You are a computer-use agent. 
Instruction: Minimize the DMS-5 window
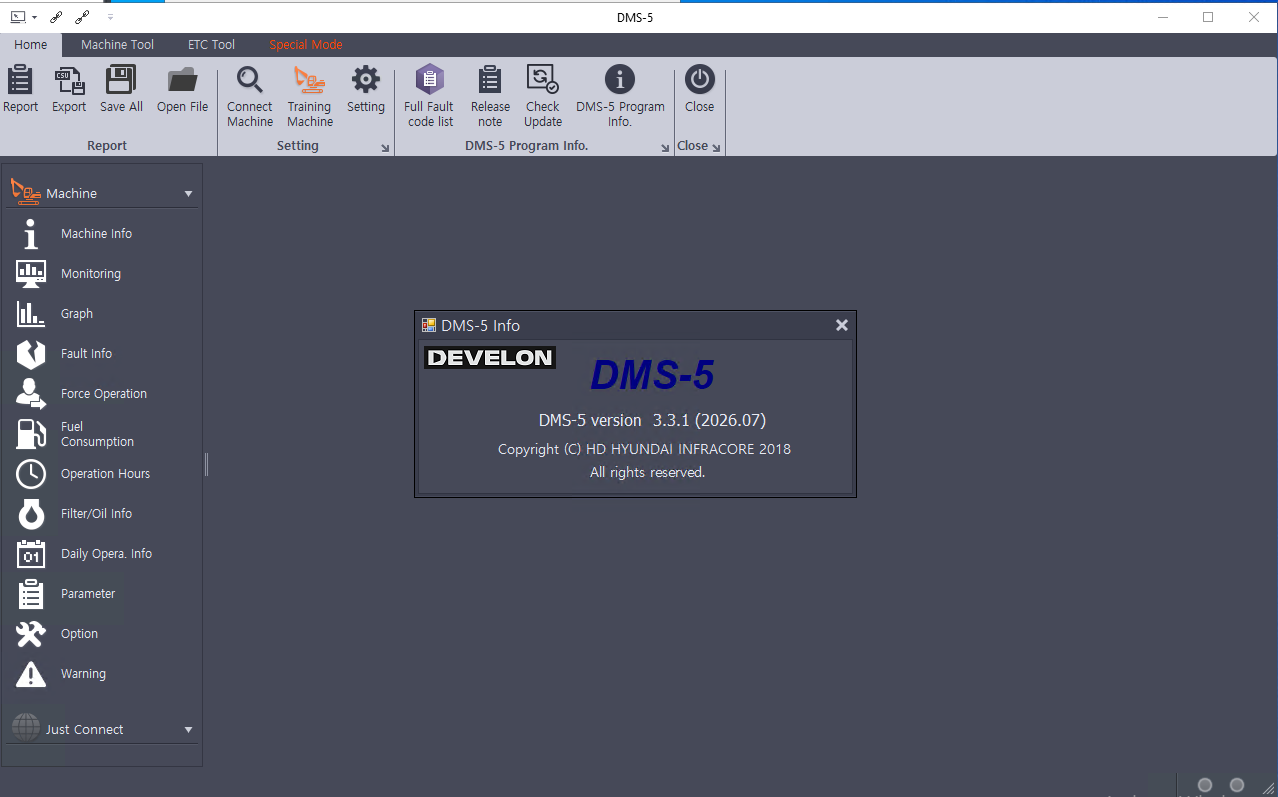pyautogui.click(x=1163, y=17)
